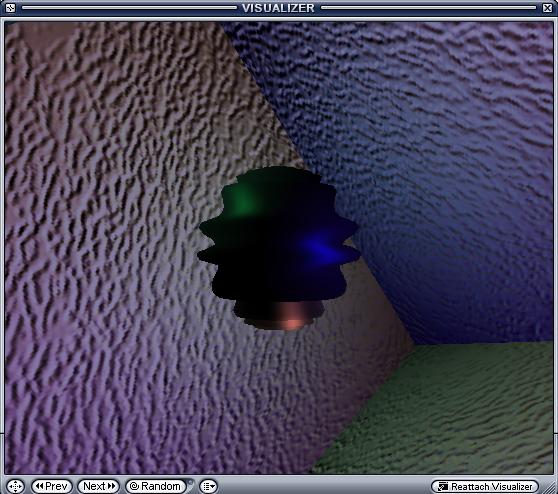The width and height of the screenshot is (558, 494).
Task: Toggle the Random indicator light
Action: coord(190,483)
